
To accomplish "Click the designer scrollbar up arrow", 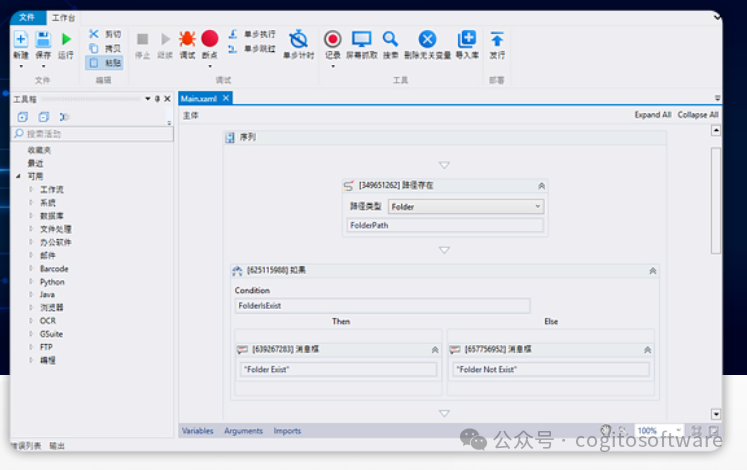I will 716,130.
